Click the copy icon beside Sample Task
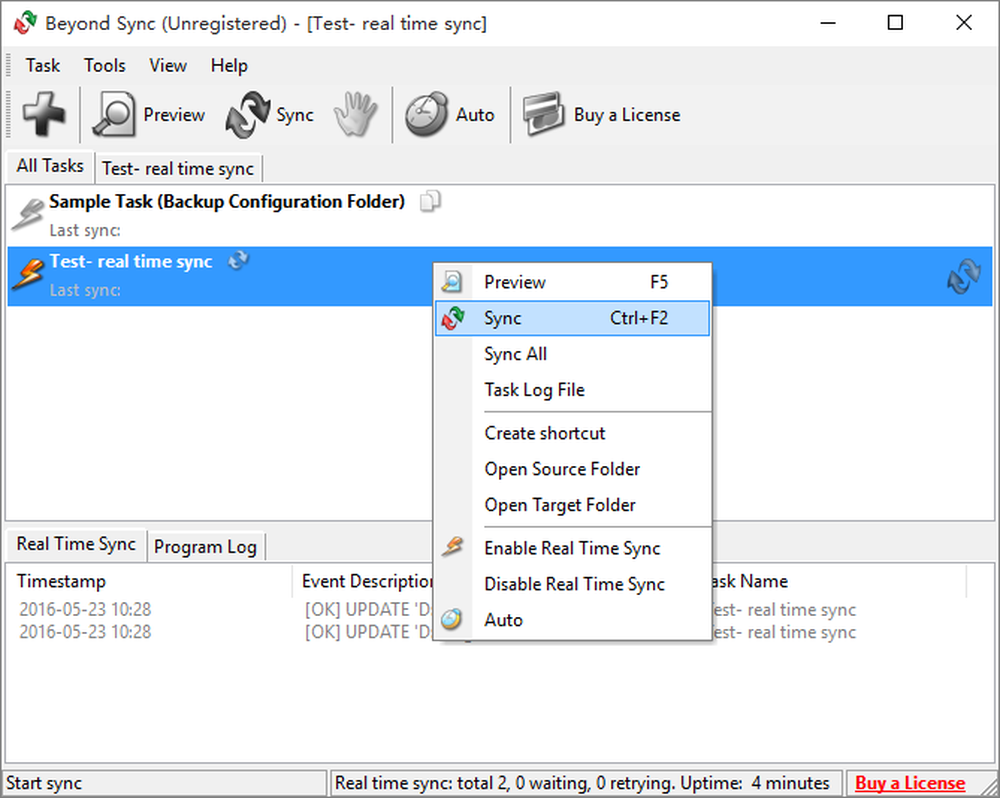The height and width of the screenshot is (798, 1000). pyautogui.click(x=430, y=201)
